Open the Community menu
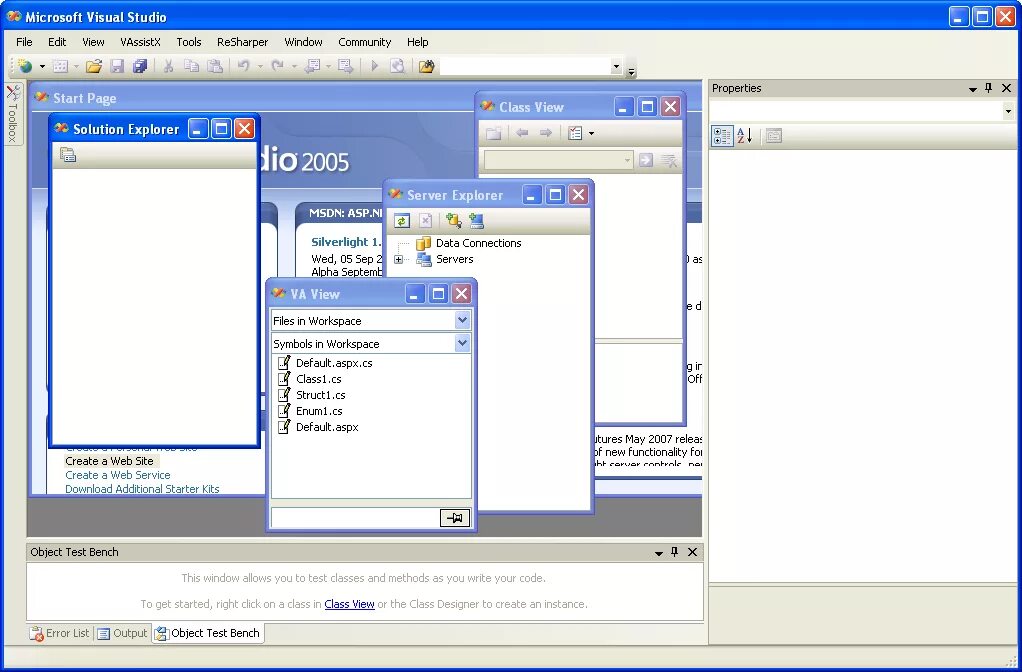The image size is (1022, 672). coord(364,42)
